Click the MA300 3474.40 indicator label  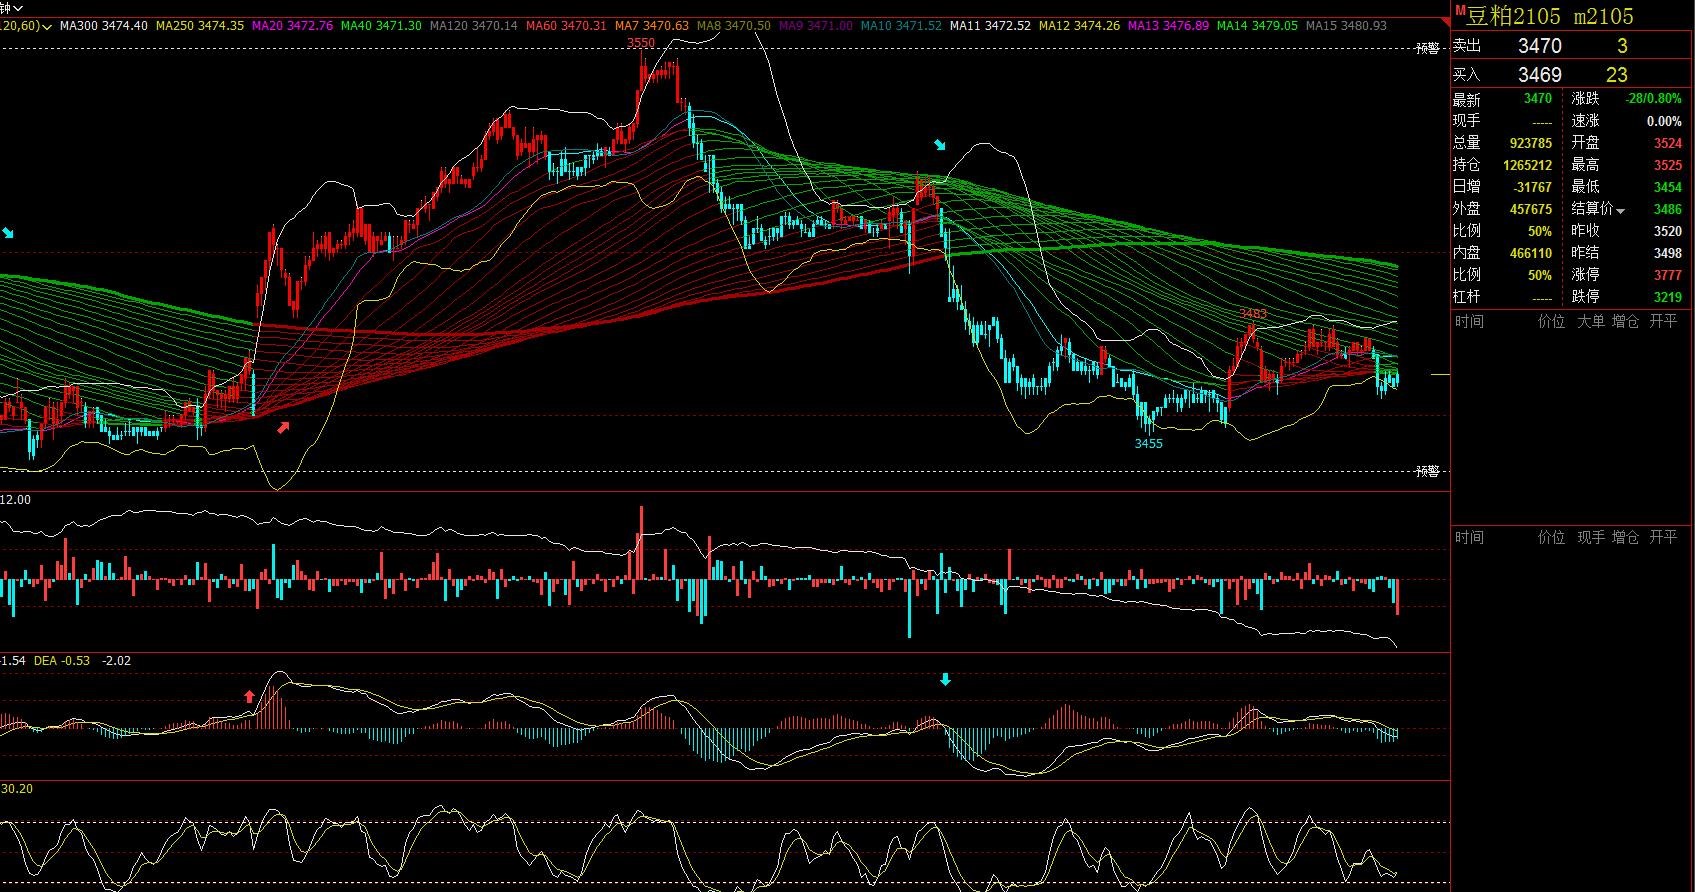104,26
